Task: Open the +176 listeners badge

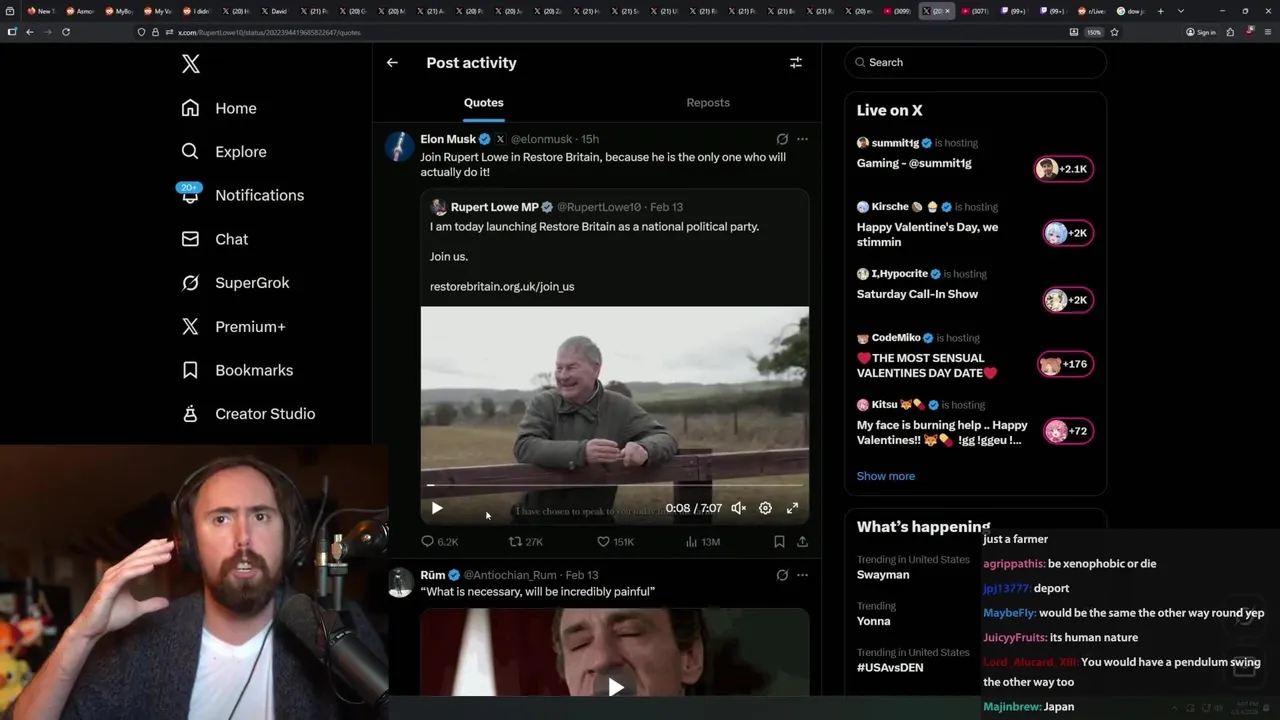Action: [1065, 364]
